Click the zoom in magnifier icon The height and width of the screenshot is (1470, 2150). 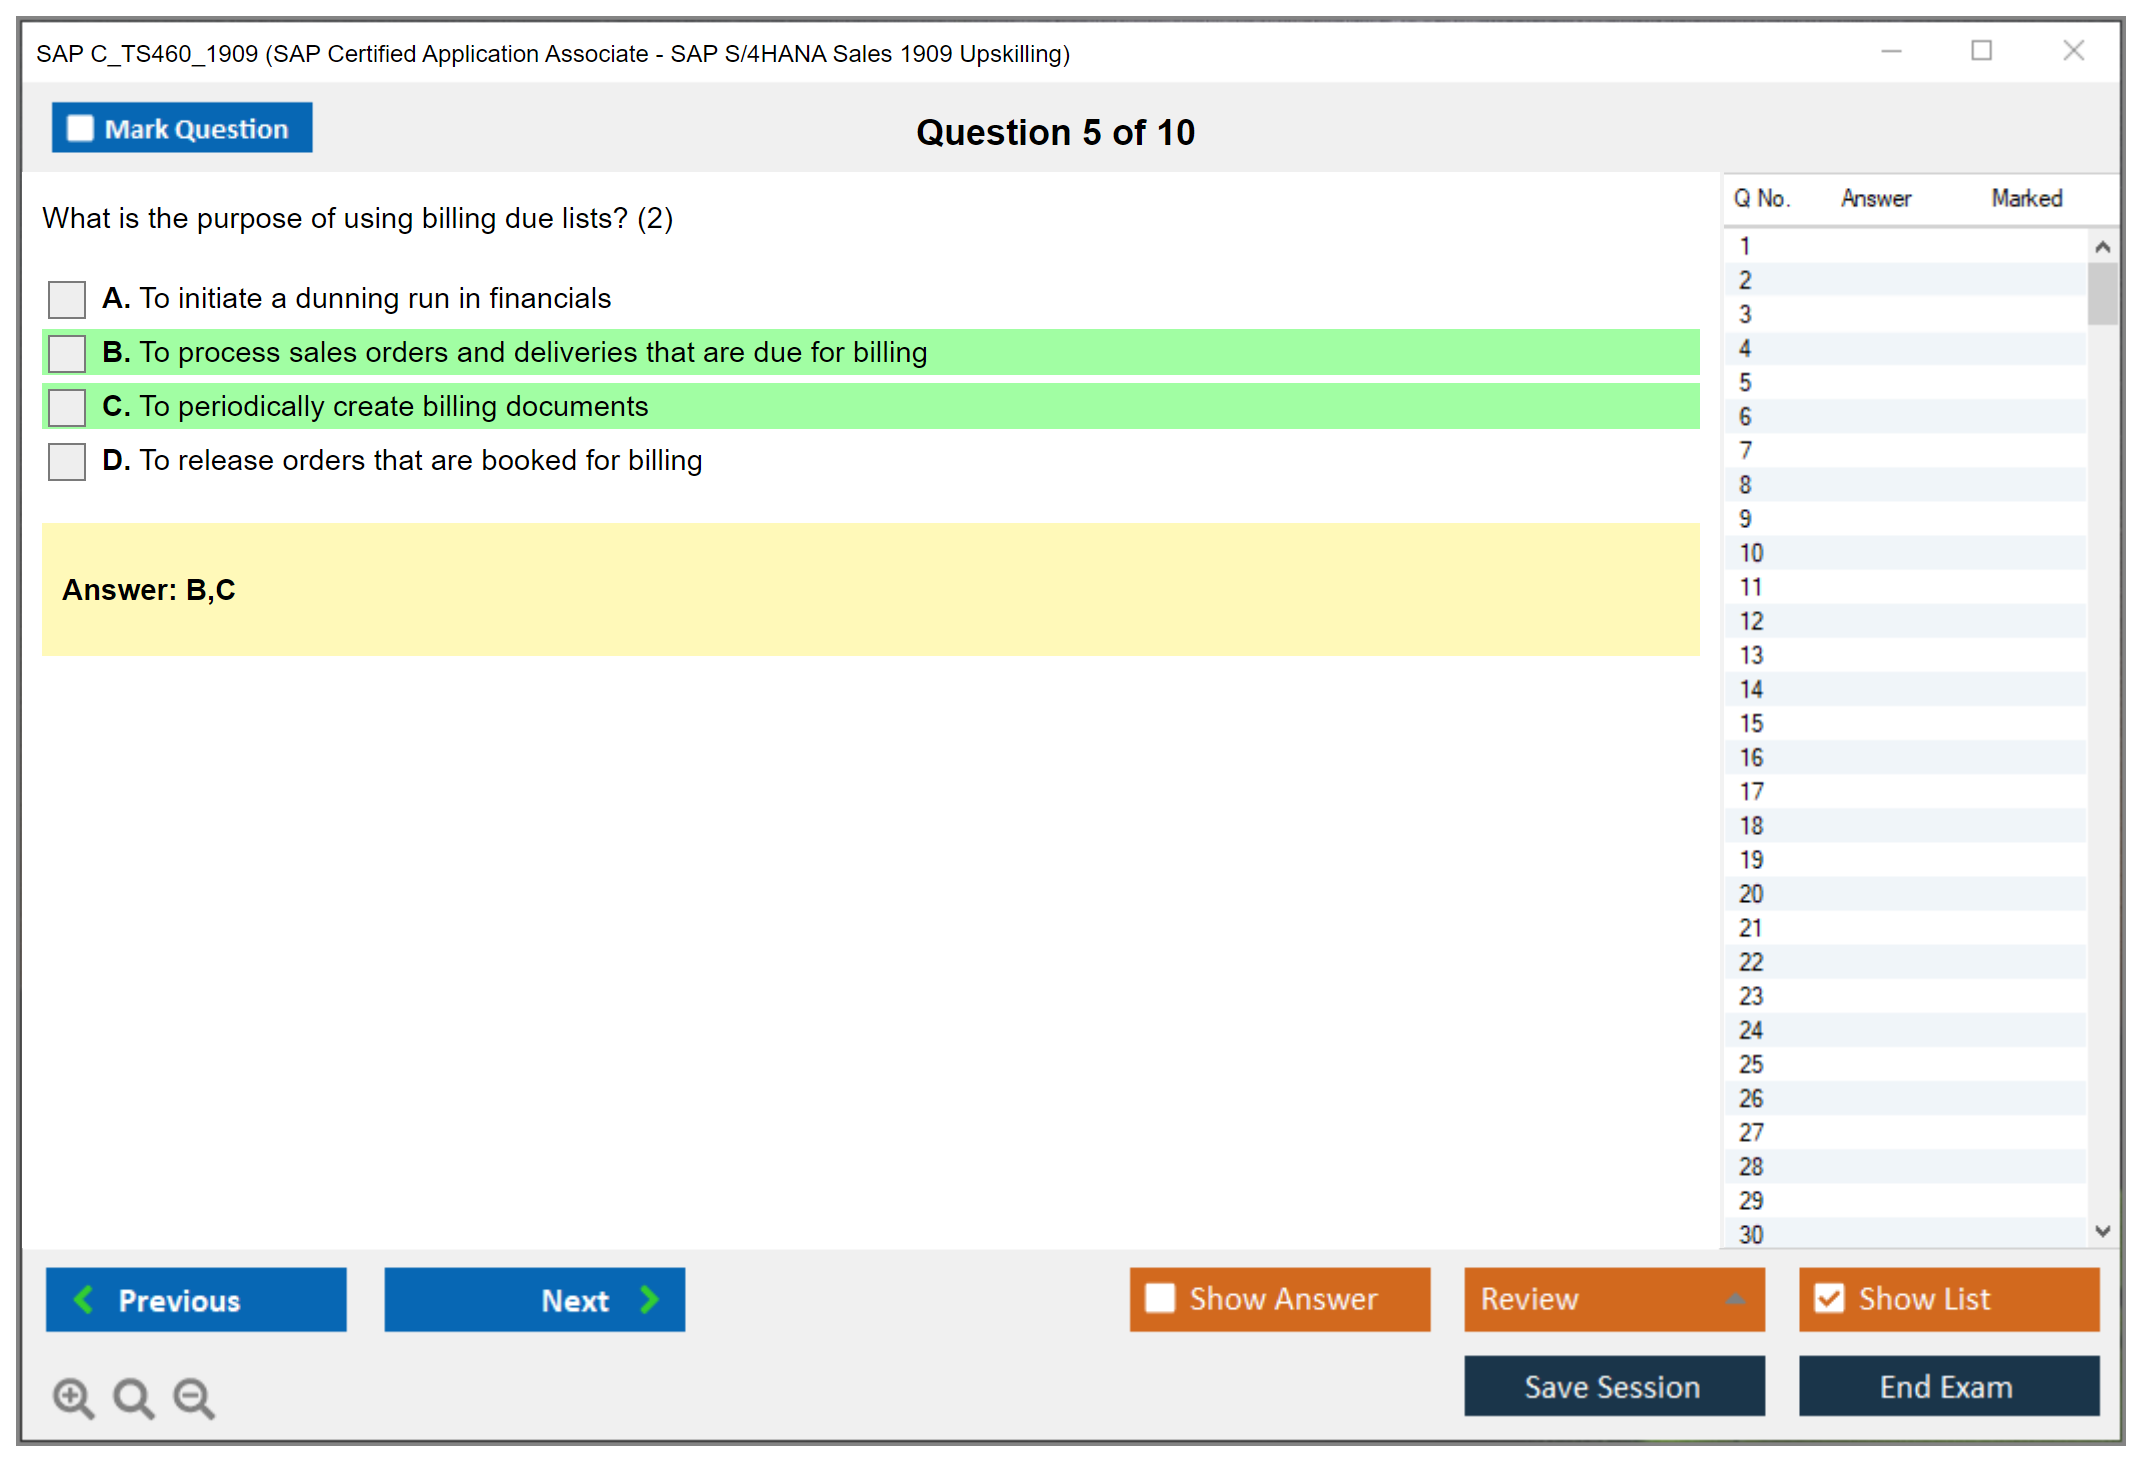pyautogui.click(x=72, y=1396)
